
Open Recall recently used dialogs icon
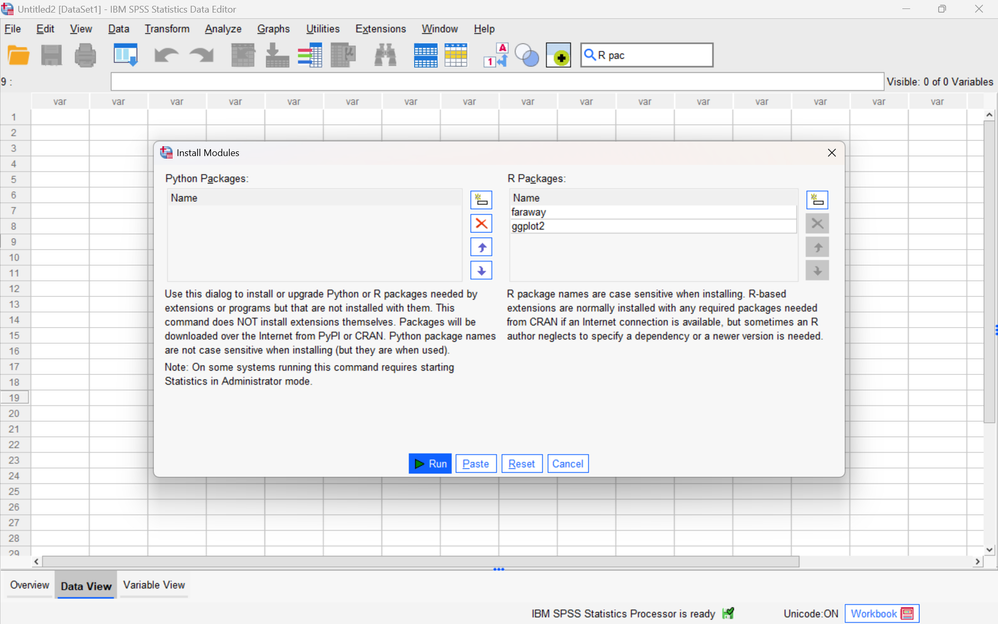[x=125, y=55]
